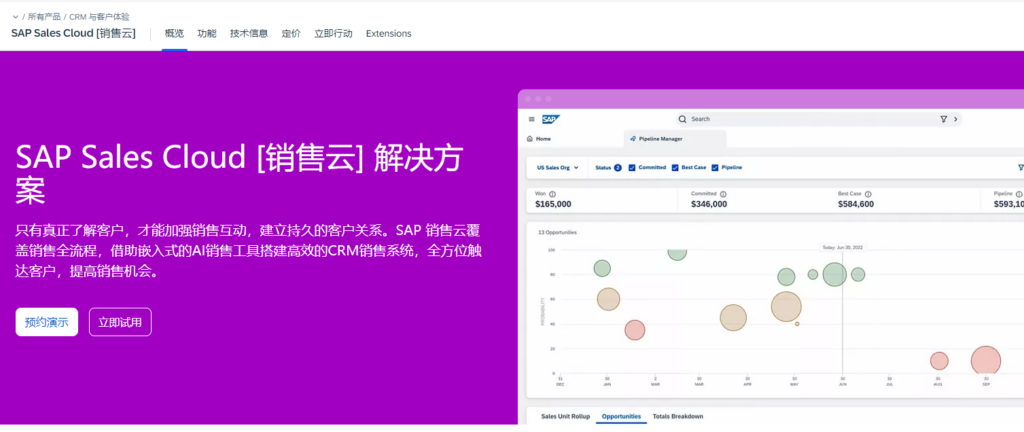Click the arrow icon at the search bar's end
This screenshot has width=1024, height=432.
click(955, 119)
